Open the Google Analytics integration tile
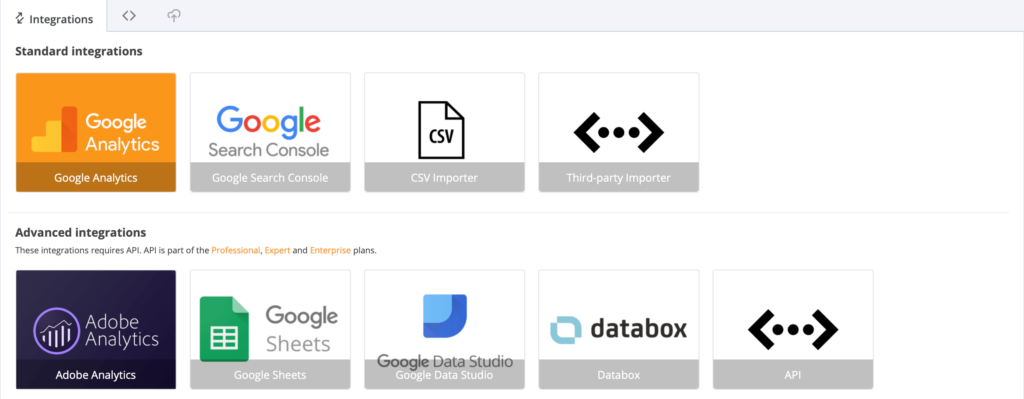 [x=96, y=133]
